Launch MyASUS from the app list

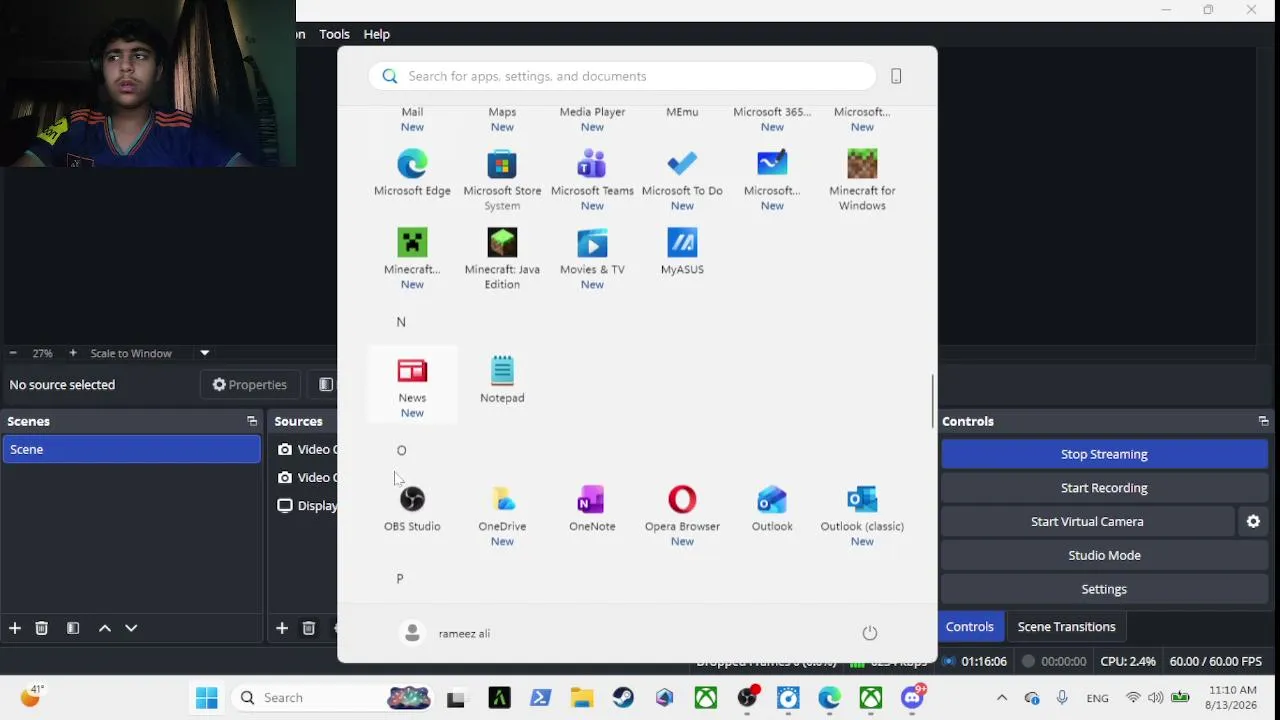click(682, 252)
